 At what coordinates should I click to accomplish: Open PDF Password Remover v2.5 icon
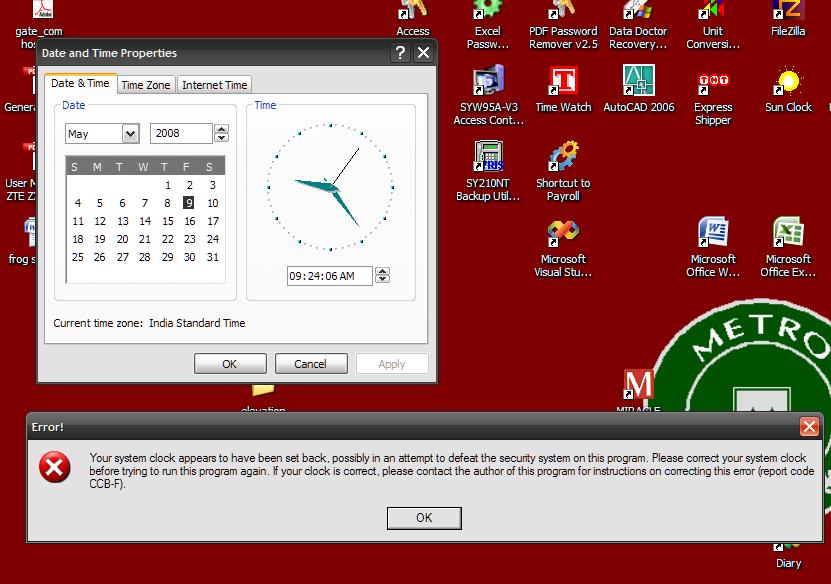[563, 24]
